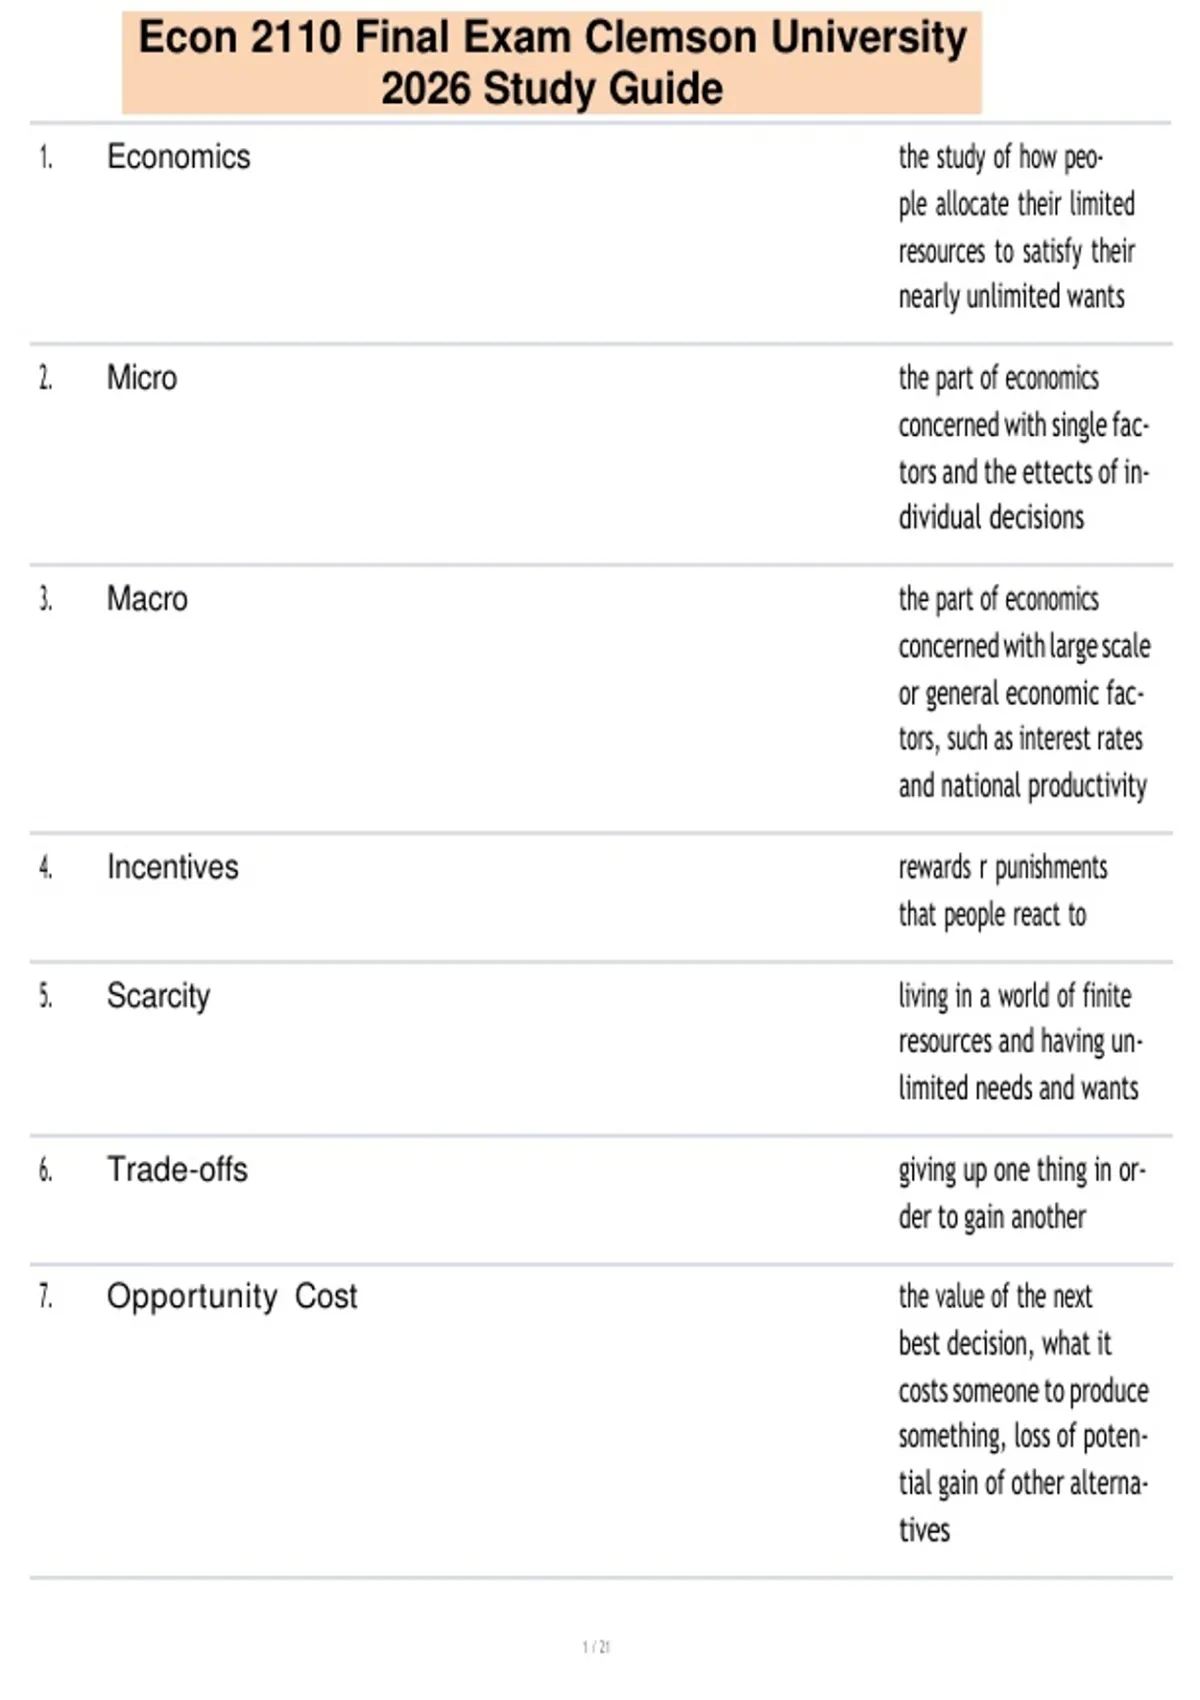The width and height of the screenshot is (1200, 1700).
Task: Click item number 4 label
Action: [46, 867]
